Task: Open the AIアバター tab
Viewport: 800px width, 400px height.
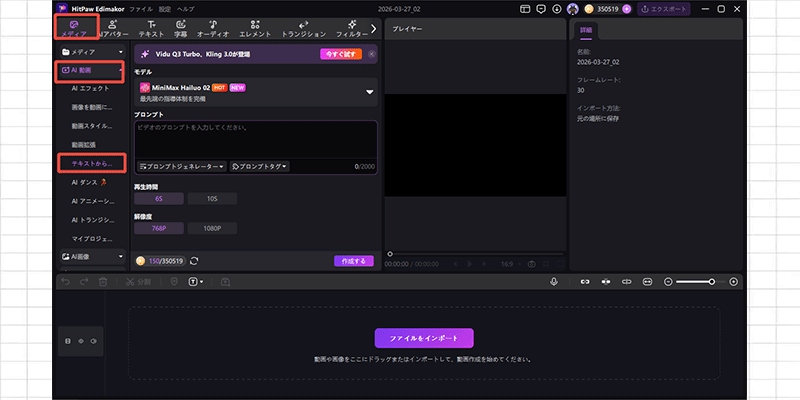Action: coord(112,29)
